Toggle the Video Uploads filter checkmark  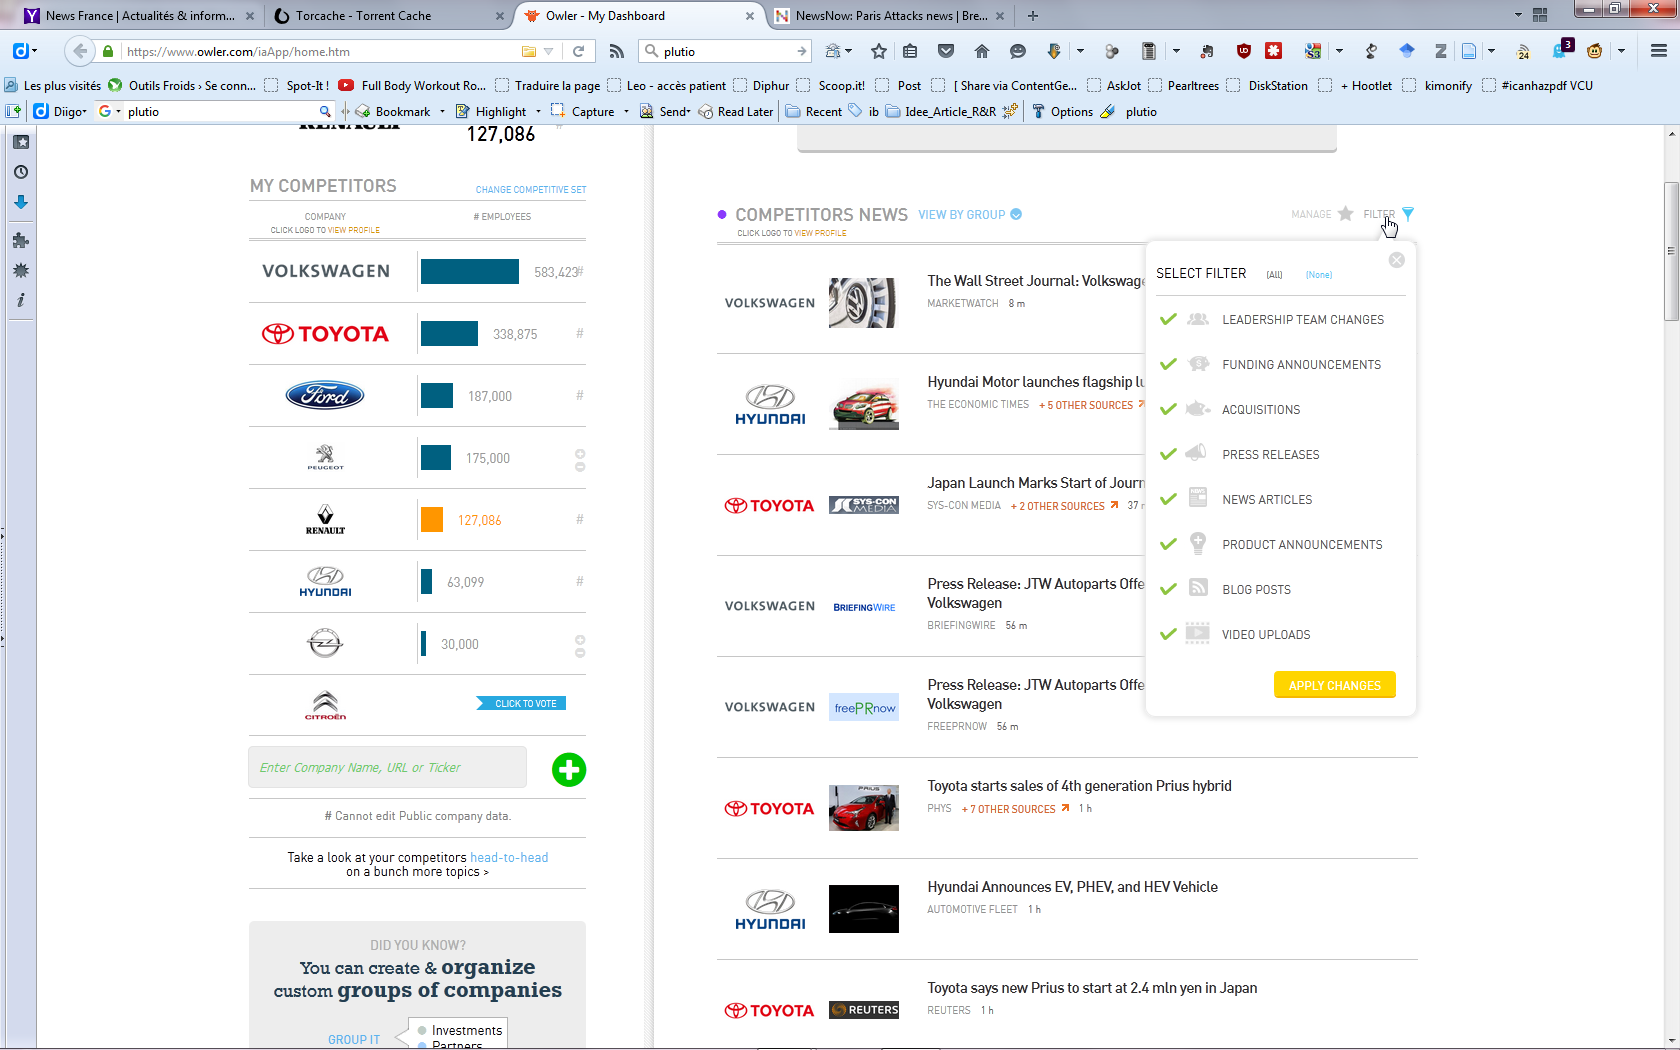pos(1168,634)
